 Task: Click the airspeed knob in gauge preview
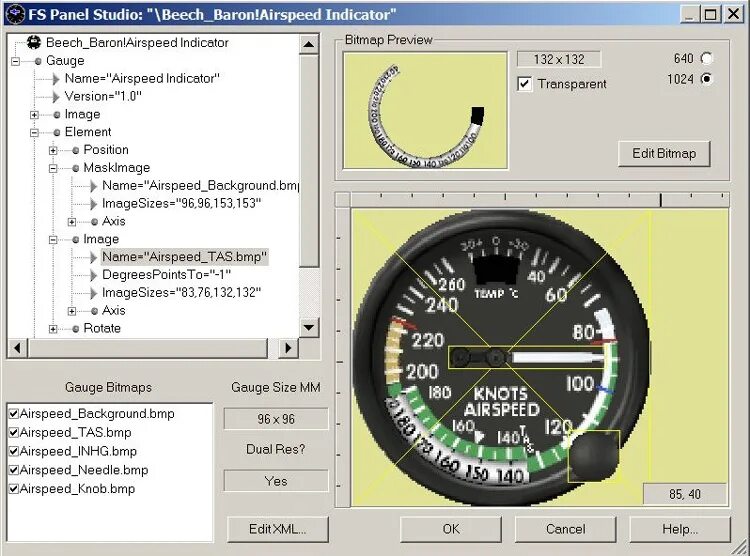(593, 456)
